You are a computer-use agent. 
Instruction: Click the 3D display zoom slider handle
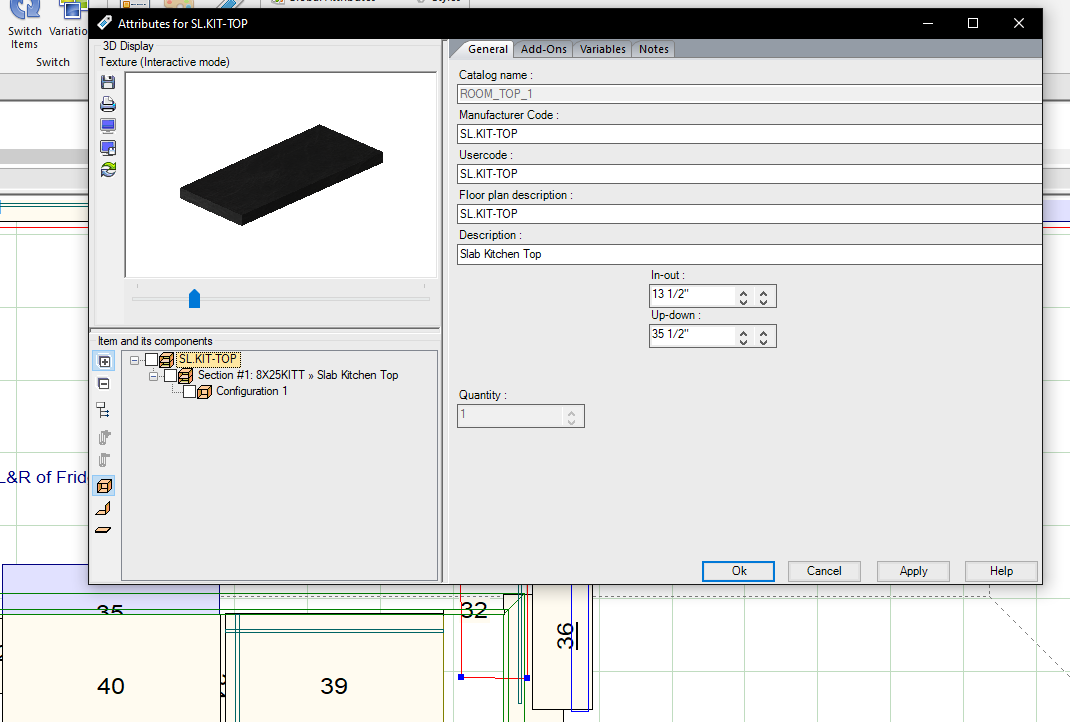coord(195,298)
